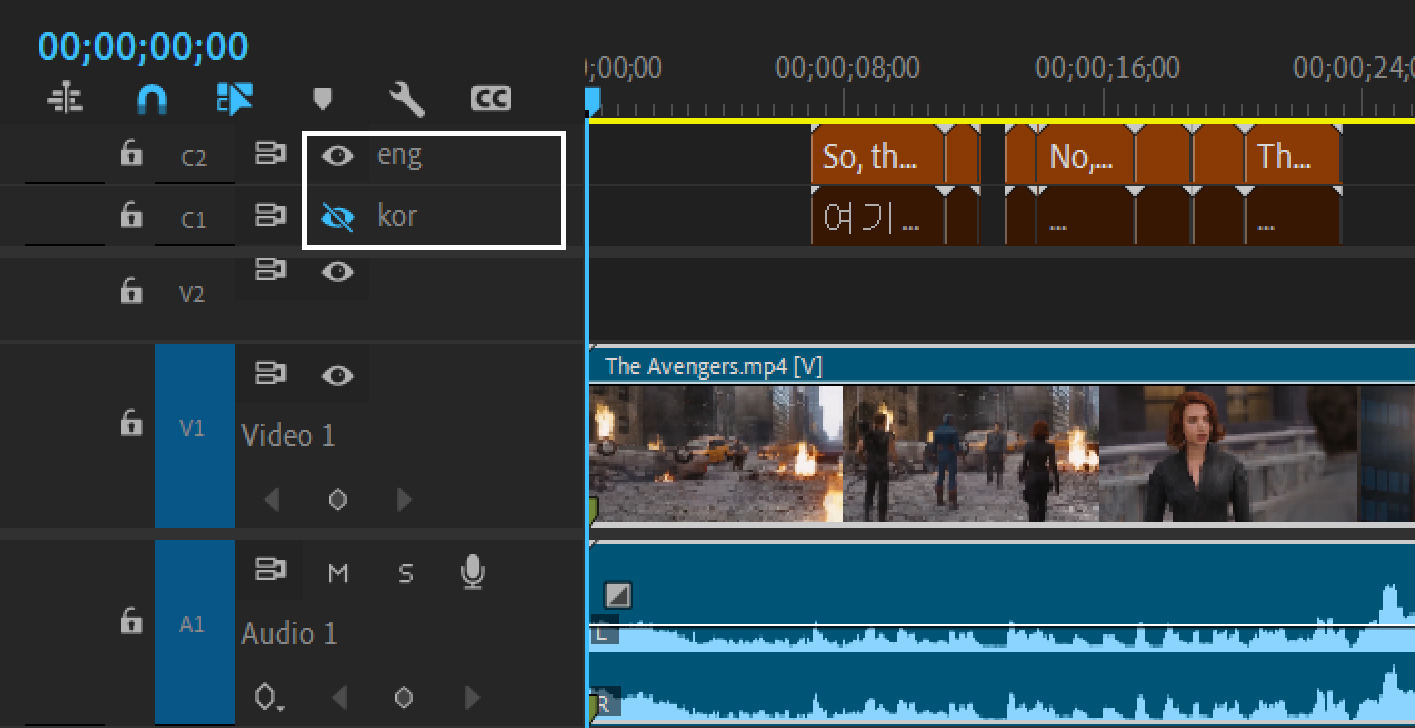
Task: Add a marker with the marker icon
Action: 322,98
